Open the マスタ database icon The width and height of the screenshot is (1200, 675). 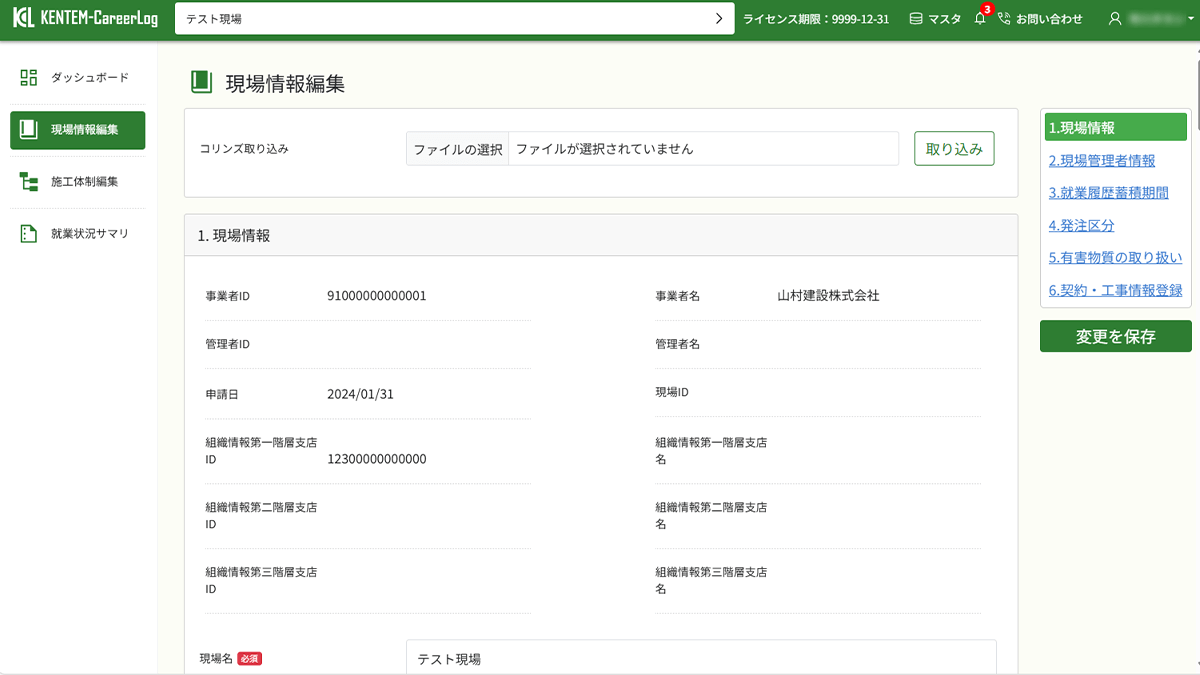[x=914, y=17]
